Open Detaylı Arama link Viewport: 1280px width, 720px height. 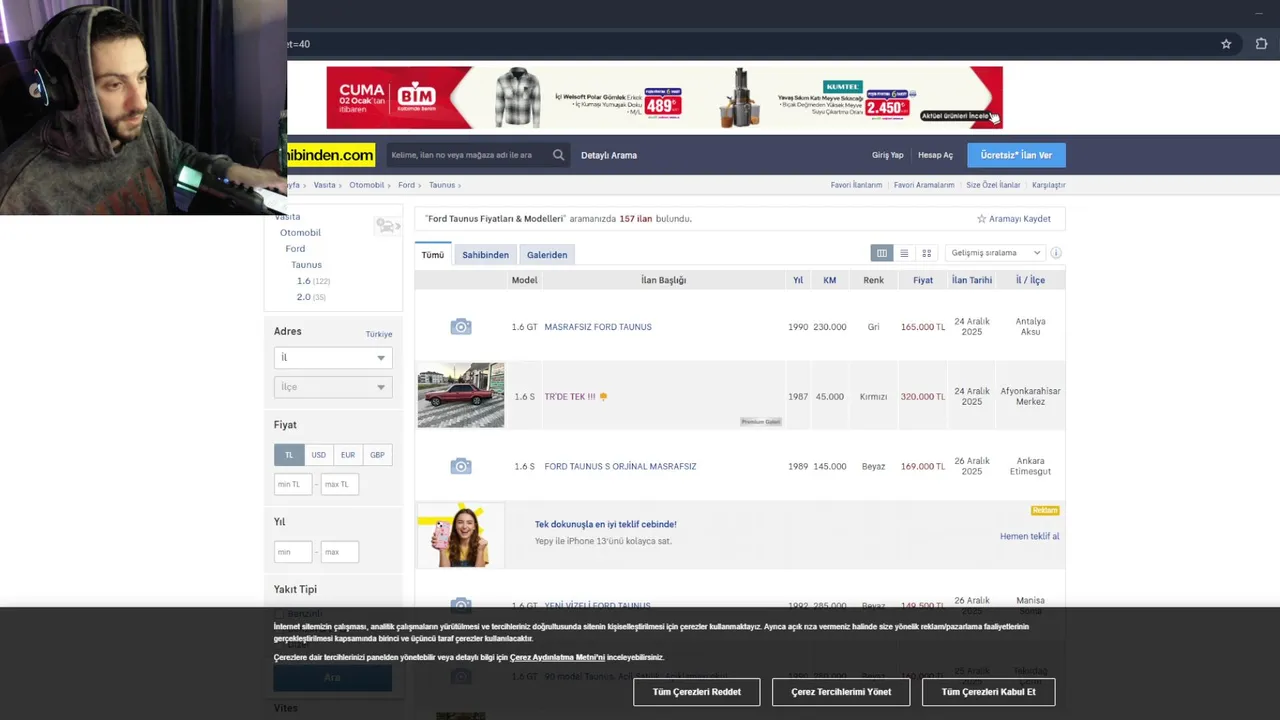pos(609,155)
